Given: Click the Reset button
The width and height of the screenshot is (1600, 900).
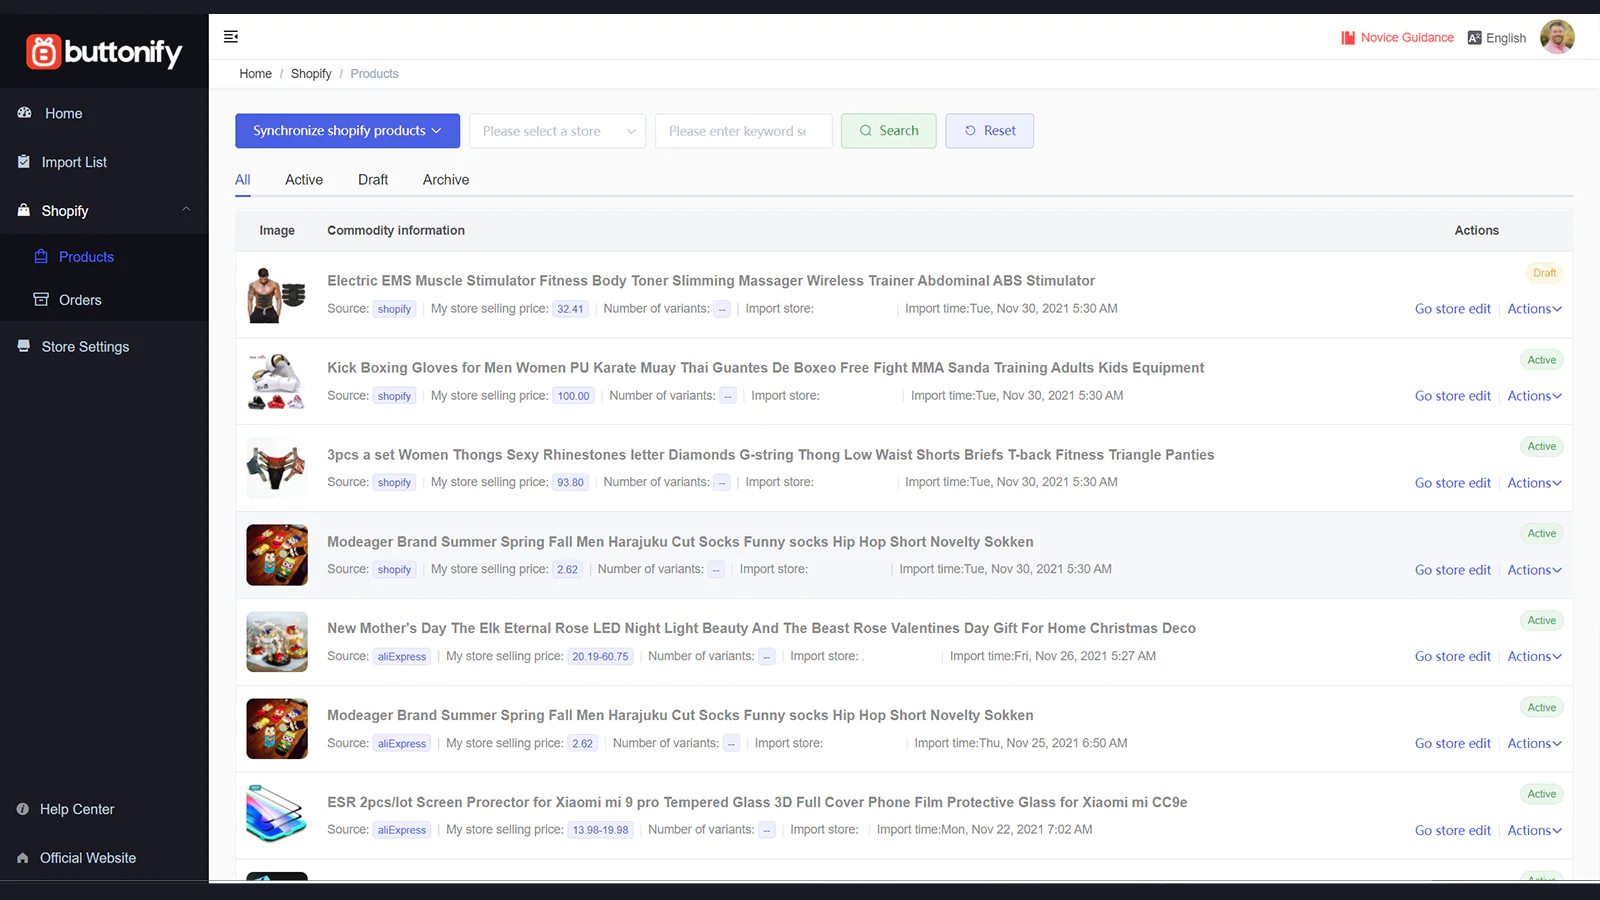Looking at the screenshot, I should pos(989,131).
